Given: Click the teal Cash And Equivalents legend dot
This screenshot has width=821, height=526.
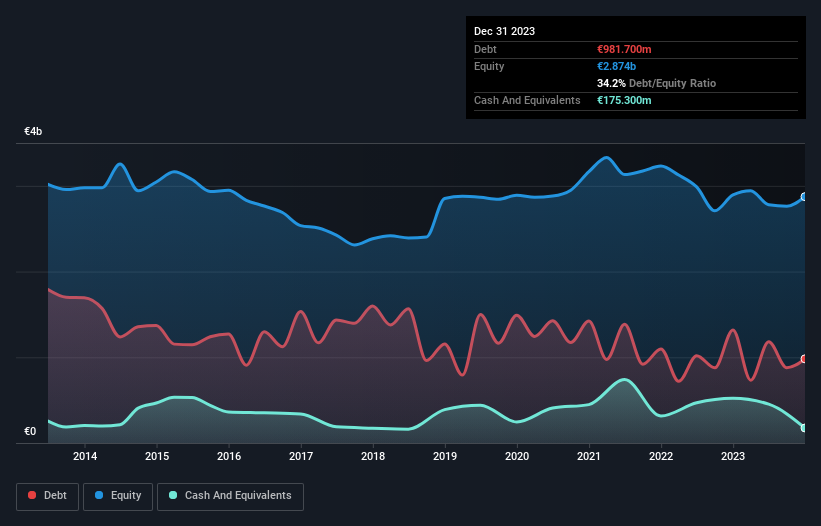Looking at the screenshot, I should [173, 495].
